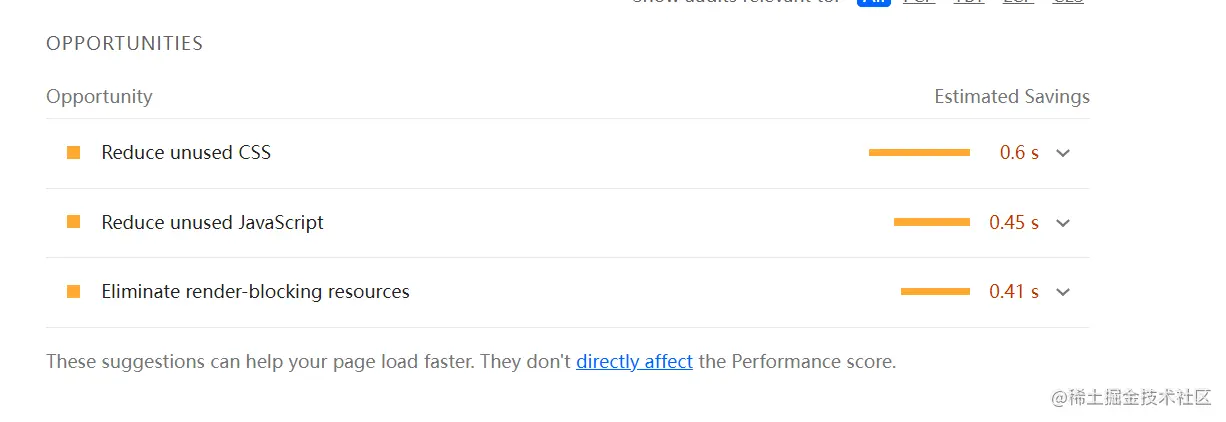
Task: Click the Estimated Savings column header
Action: pyautogui.click(x=1011, y=97)
